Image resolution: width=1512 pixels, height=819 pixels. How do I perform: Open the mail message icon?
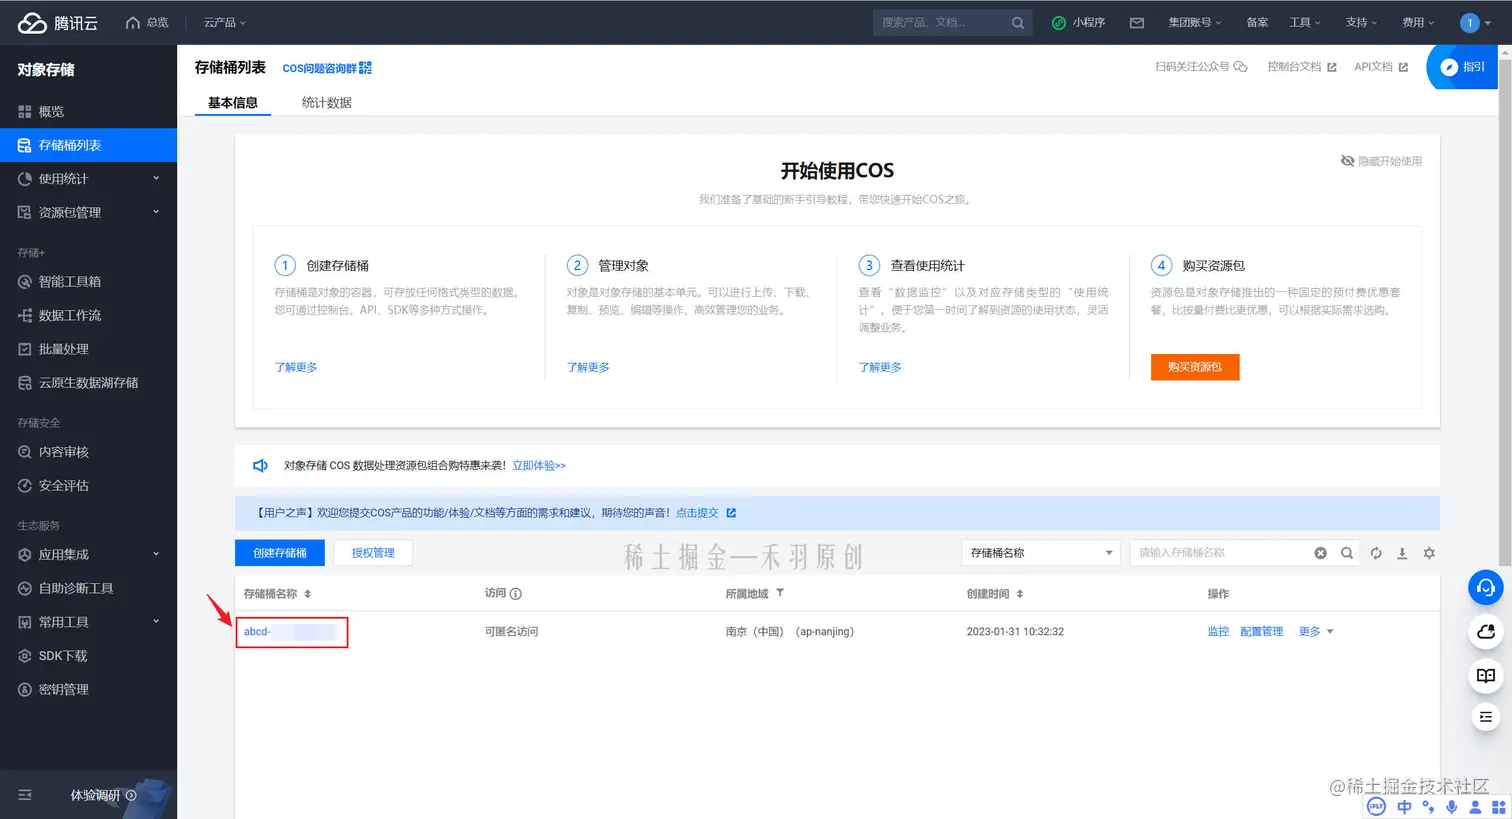tap(1137, 22)
